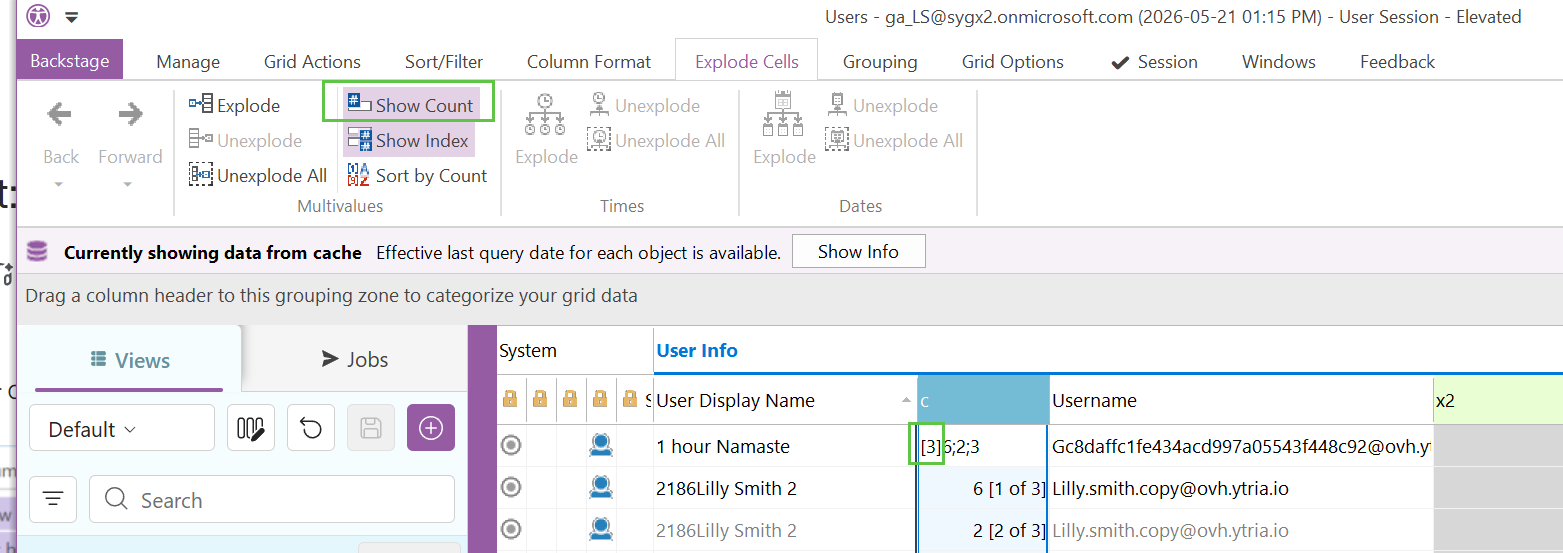Open the Feedback tab
This screenshot has width=1563, height=553.
(1397, 62)
